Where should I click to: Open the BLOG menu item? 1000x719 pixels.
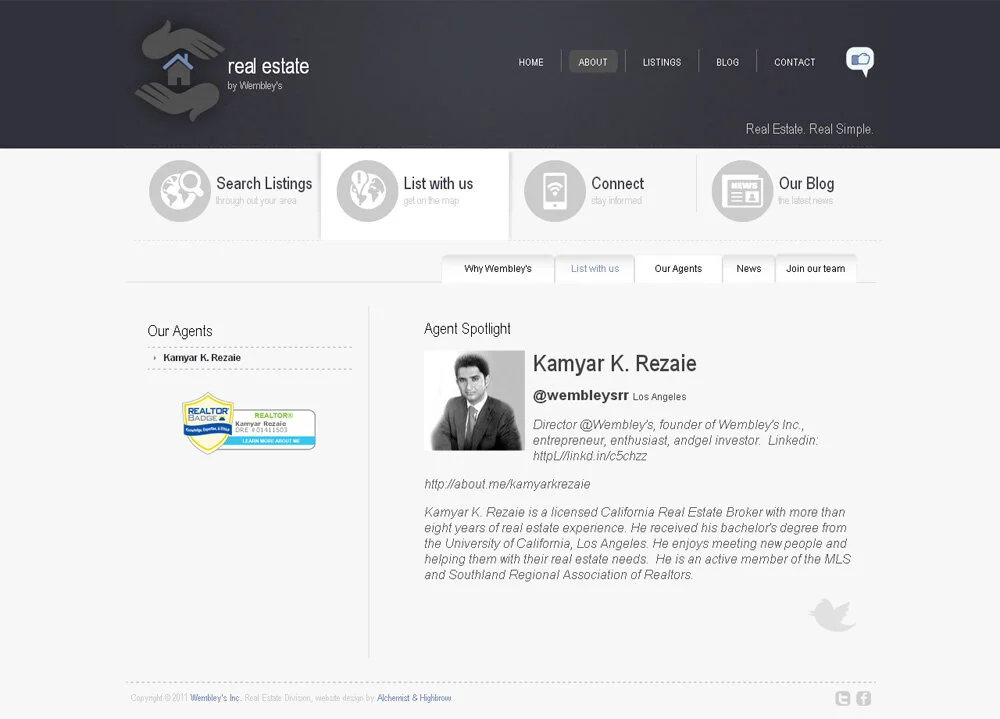[x=728, y=62]
